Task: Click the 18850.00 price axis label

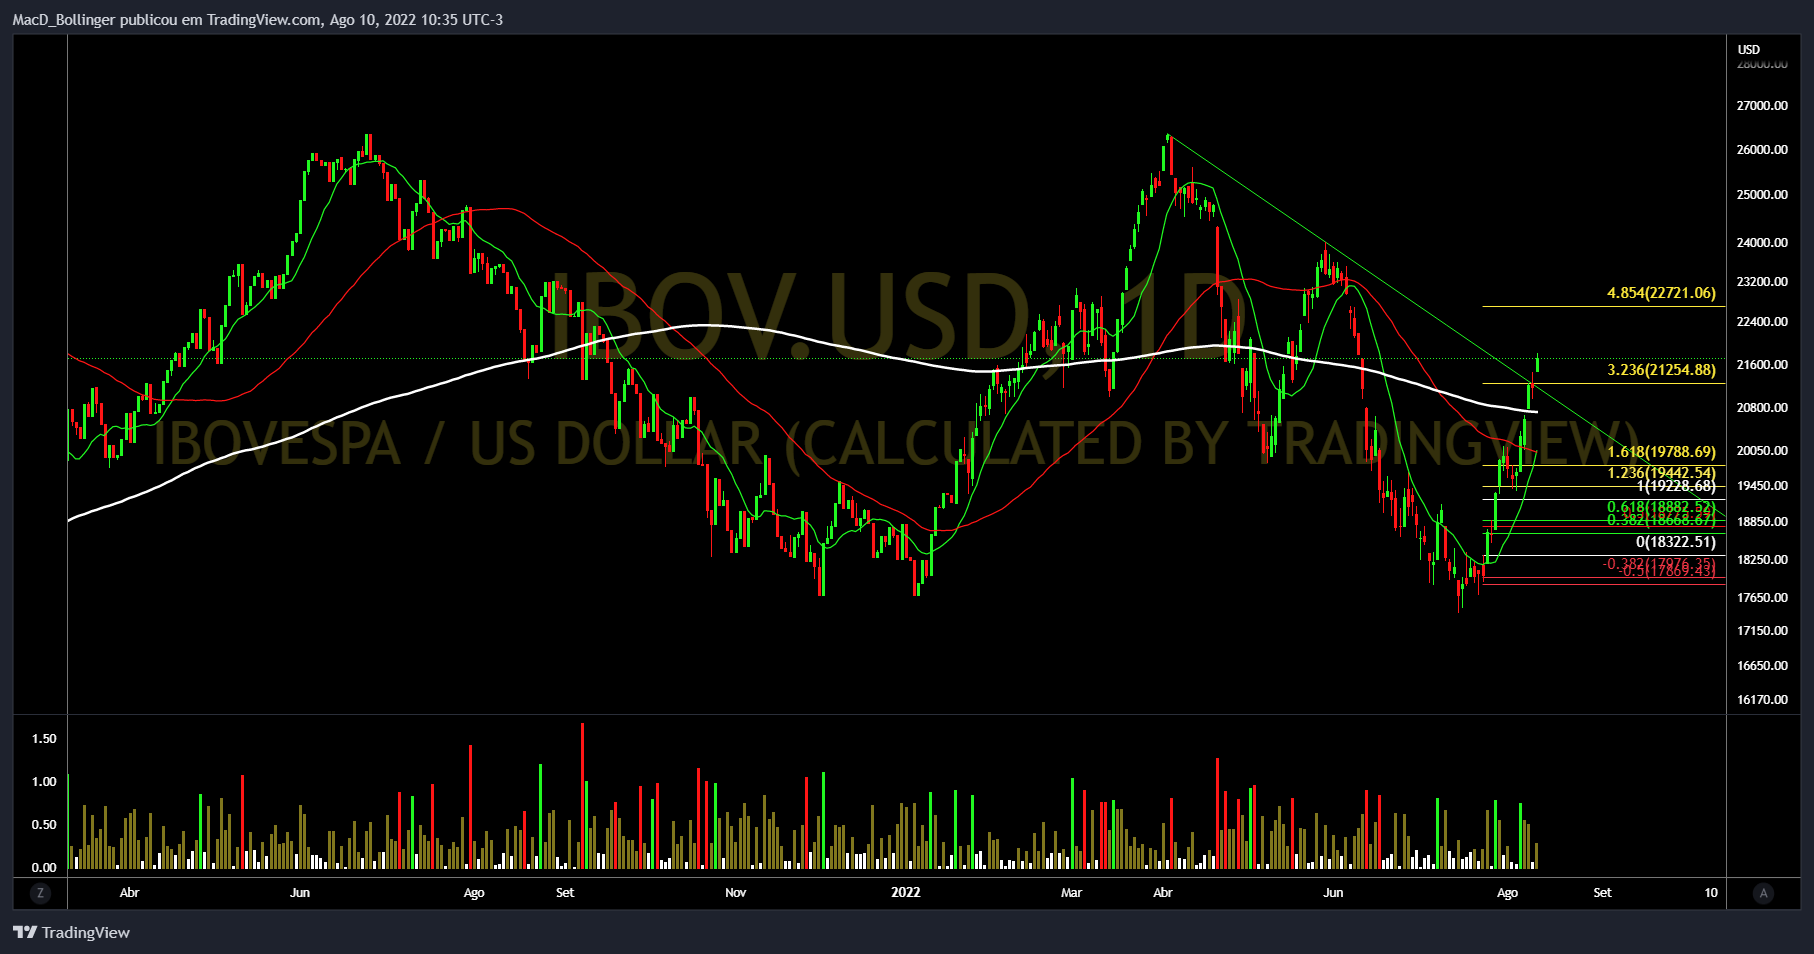Action: coord(1762,522)
